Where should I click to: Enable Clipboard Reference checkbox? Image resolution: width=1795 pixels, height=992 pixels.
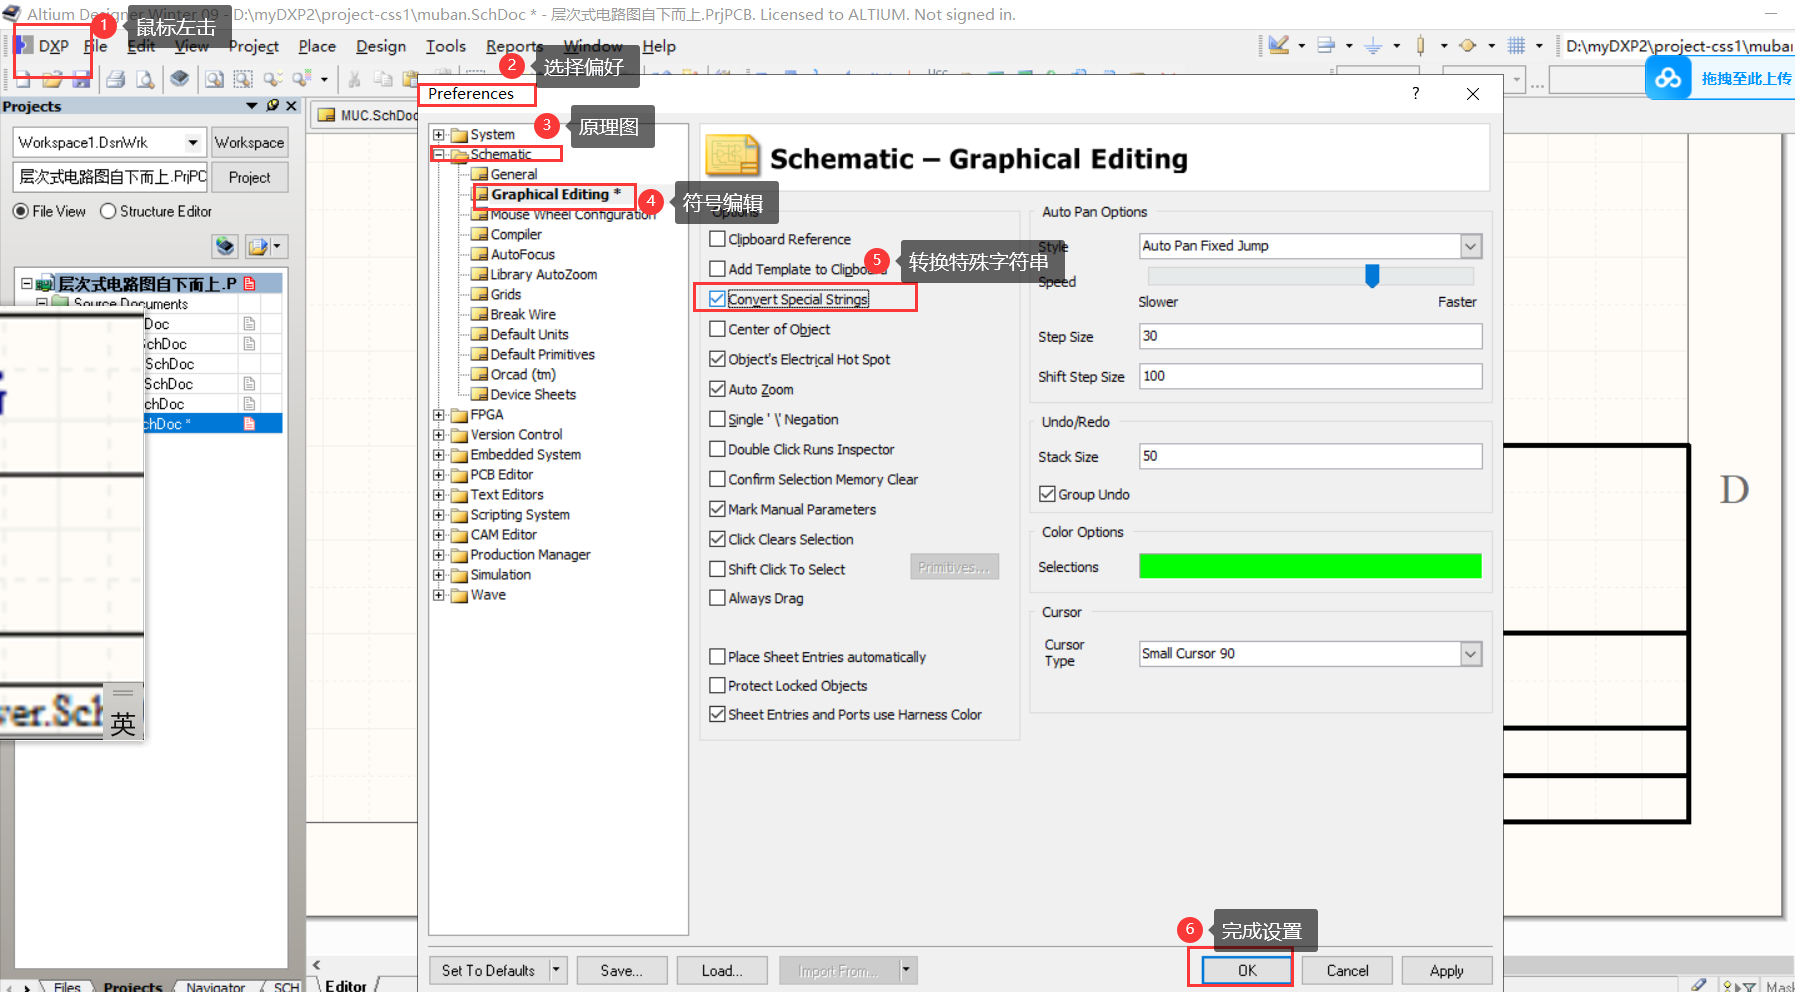point(717,239)
